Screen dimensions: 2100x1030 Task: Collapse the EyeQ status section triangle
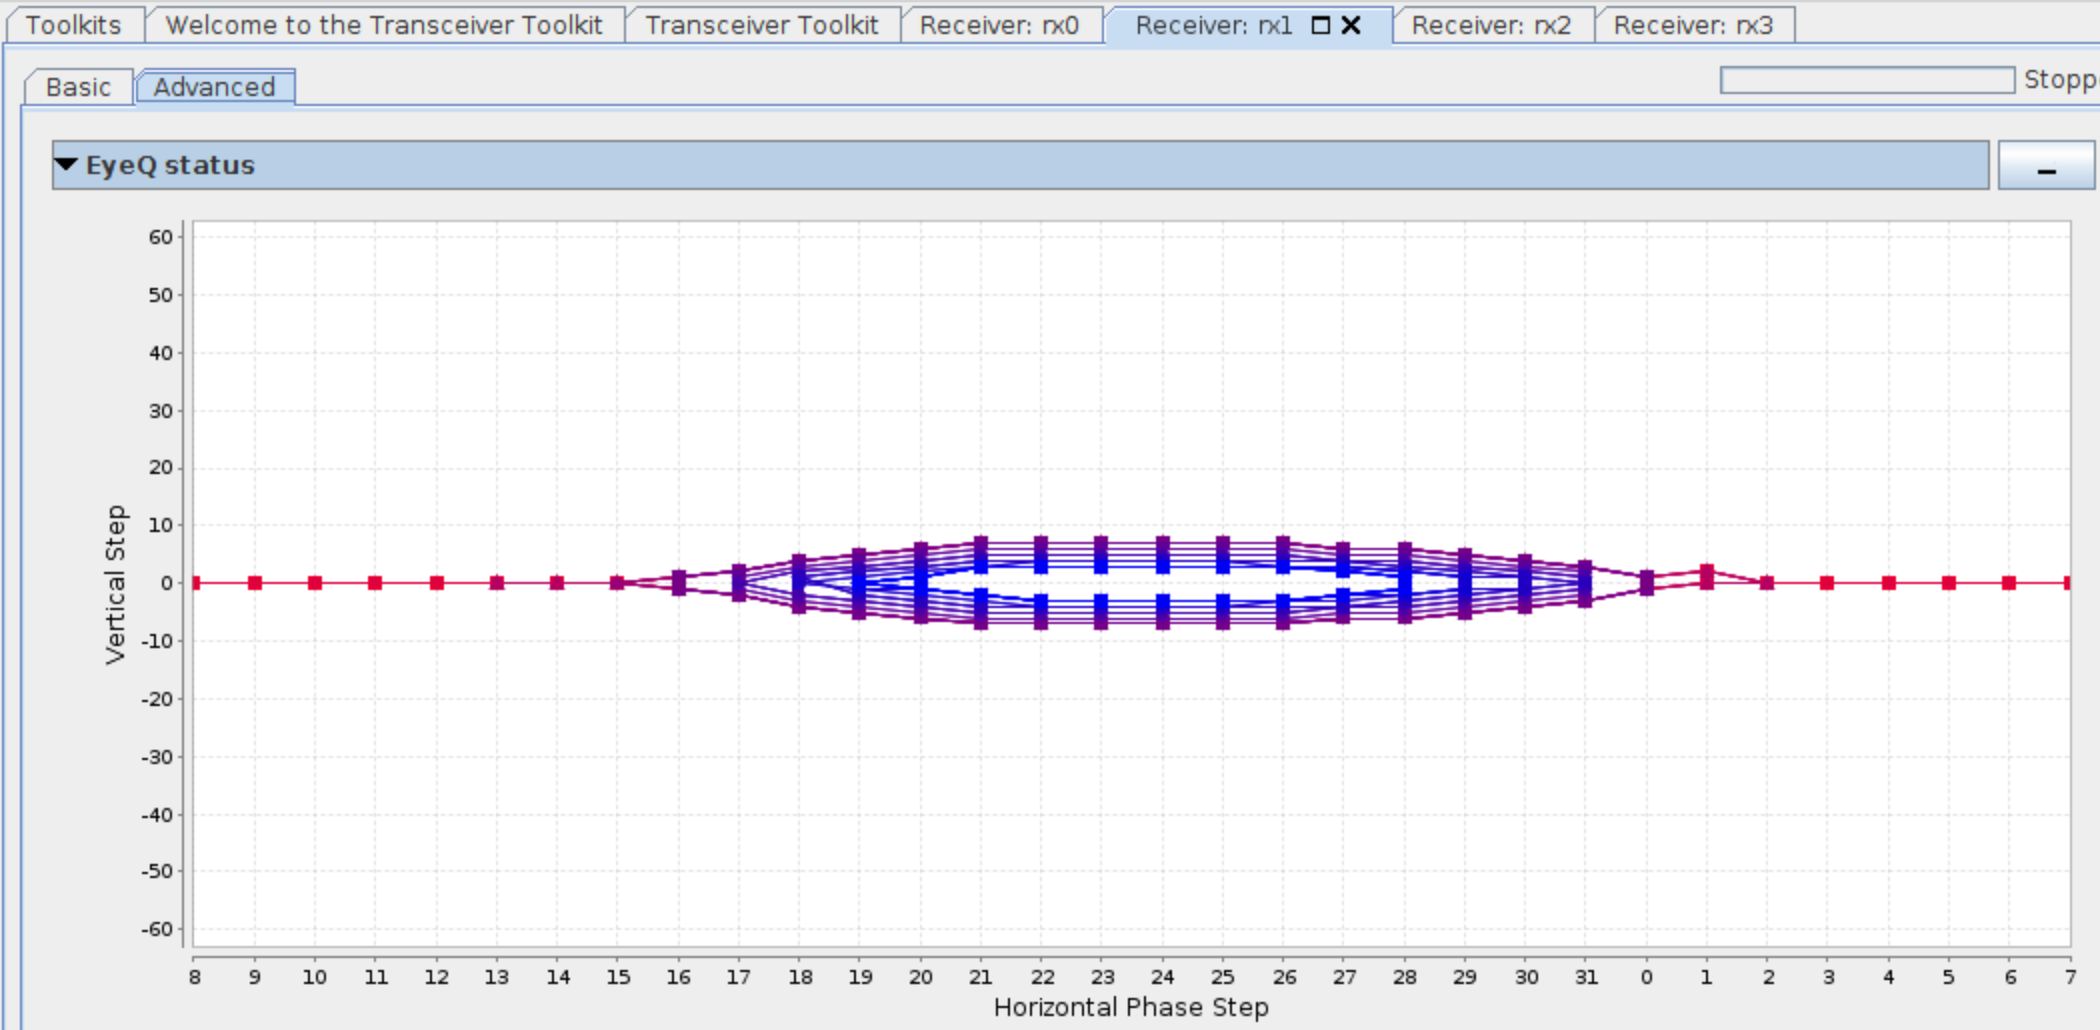67,165
